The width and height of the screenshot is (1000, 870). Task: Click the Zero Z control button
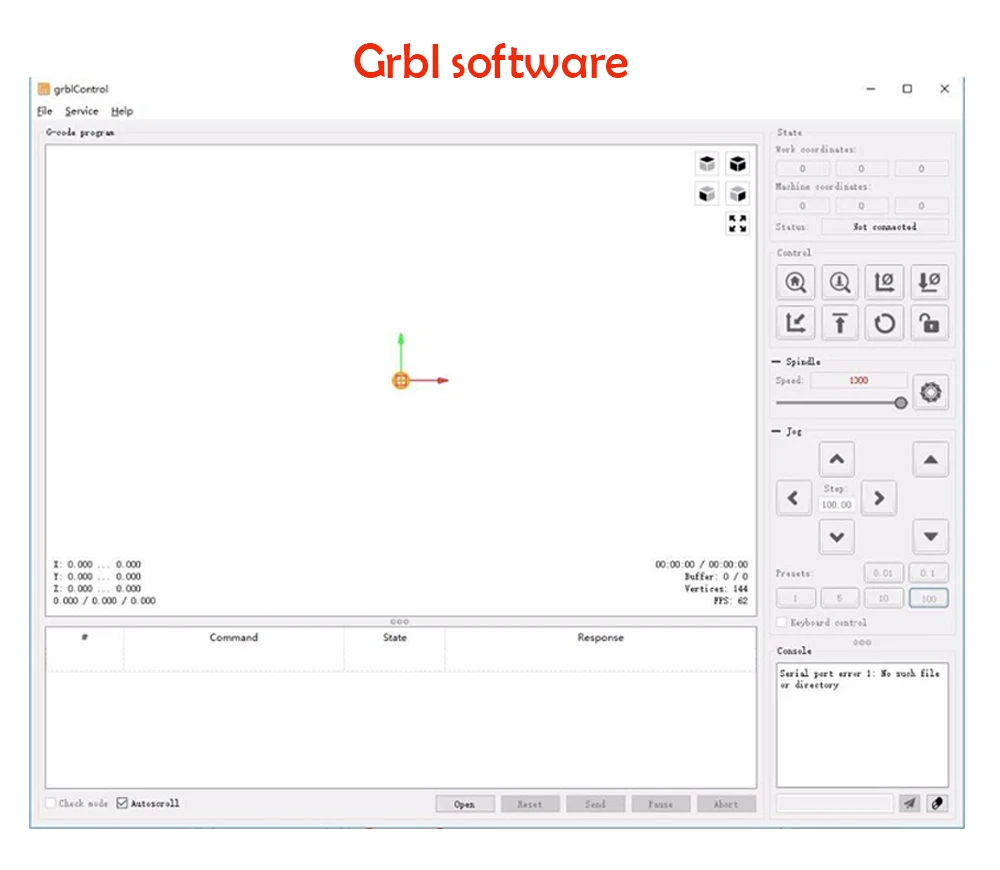click(x=929, y=282)
